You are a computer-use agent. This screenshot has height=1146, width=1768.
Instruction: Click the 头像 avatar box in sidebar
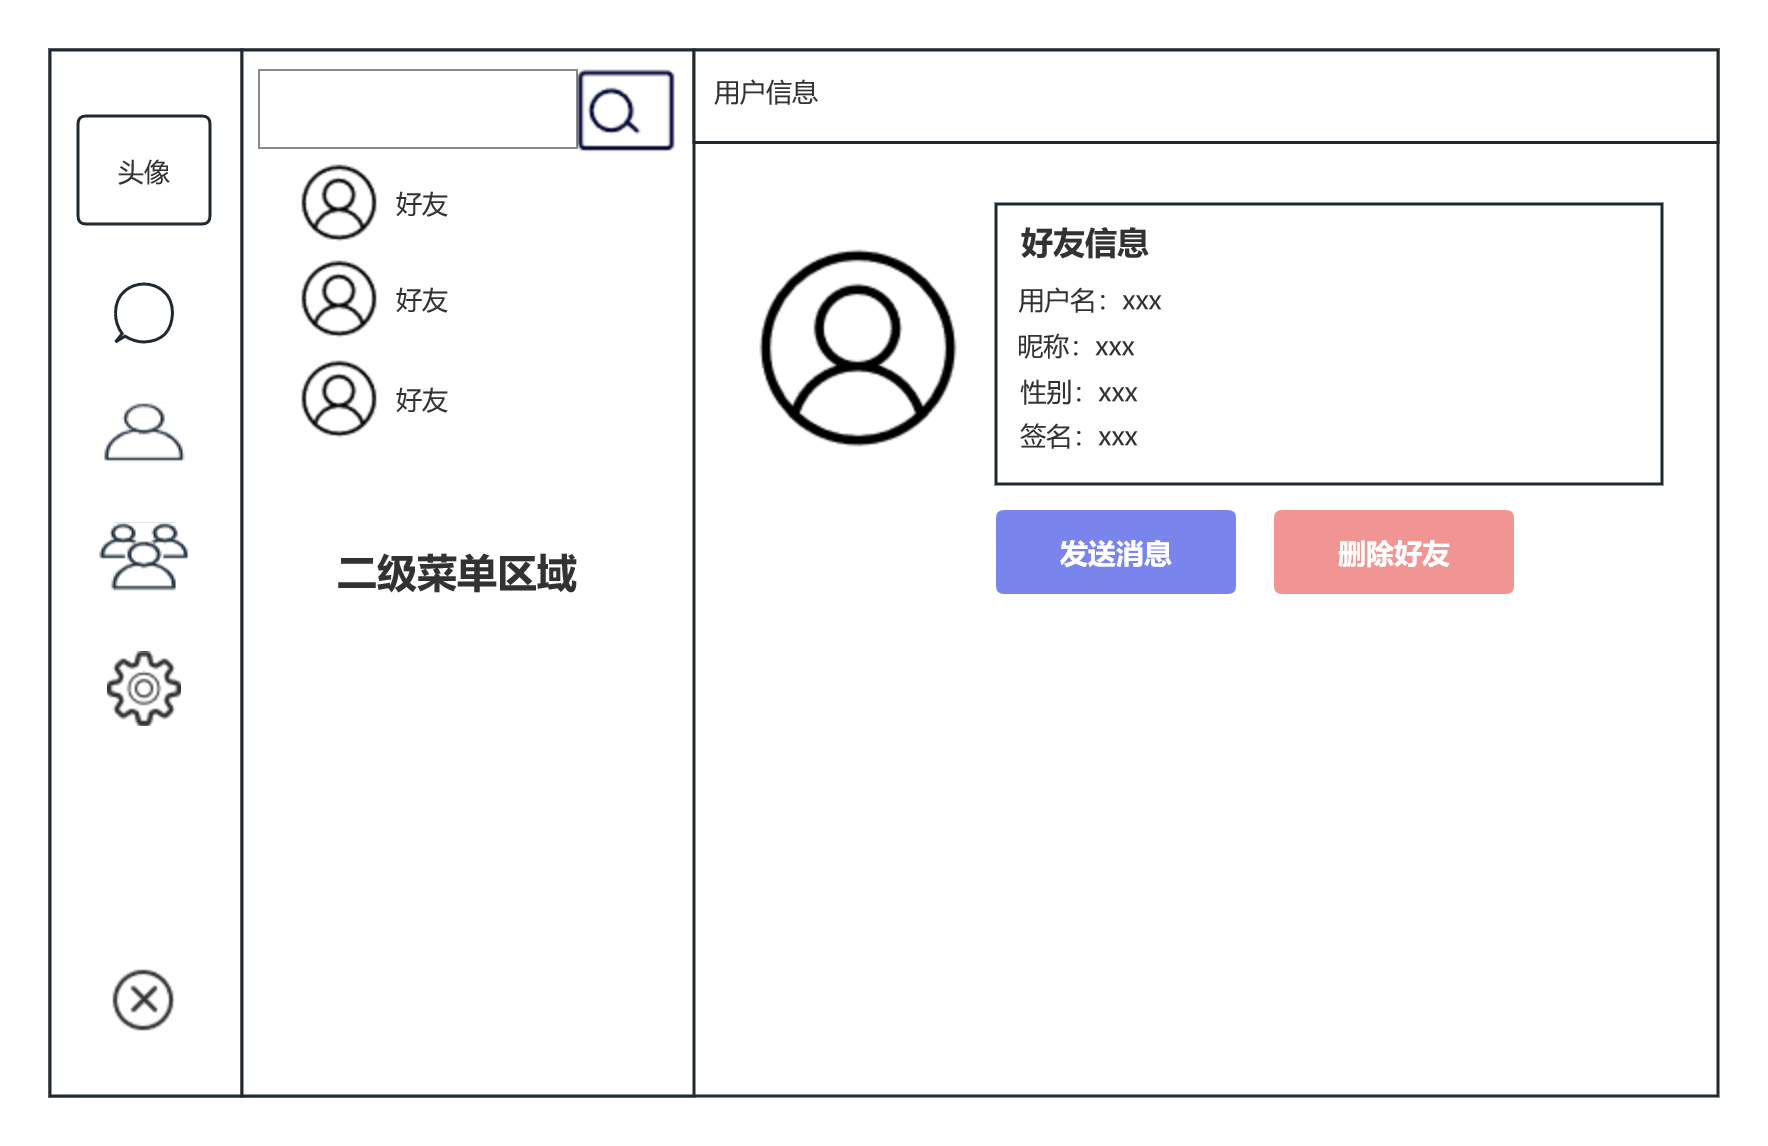coord(144,171)
